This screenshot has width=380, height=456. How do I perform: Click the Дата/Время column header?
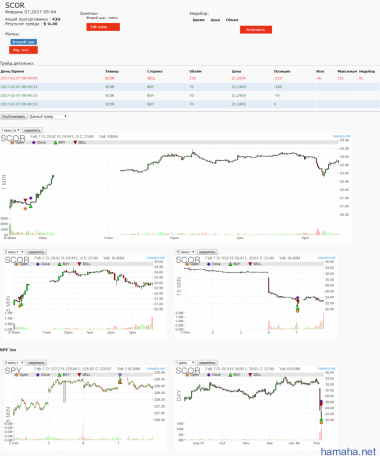(12, 71)
